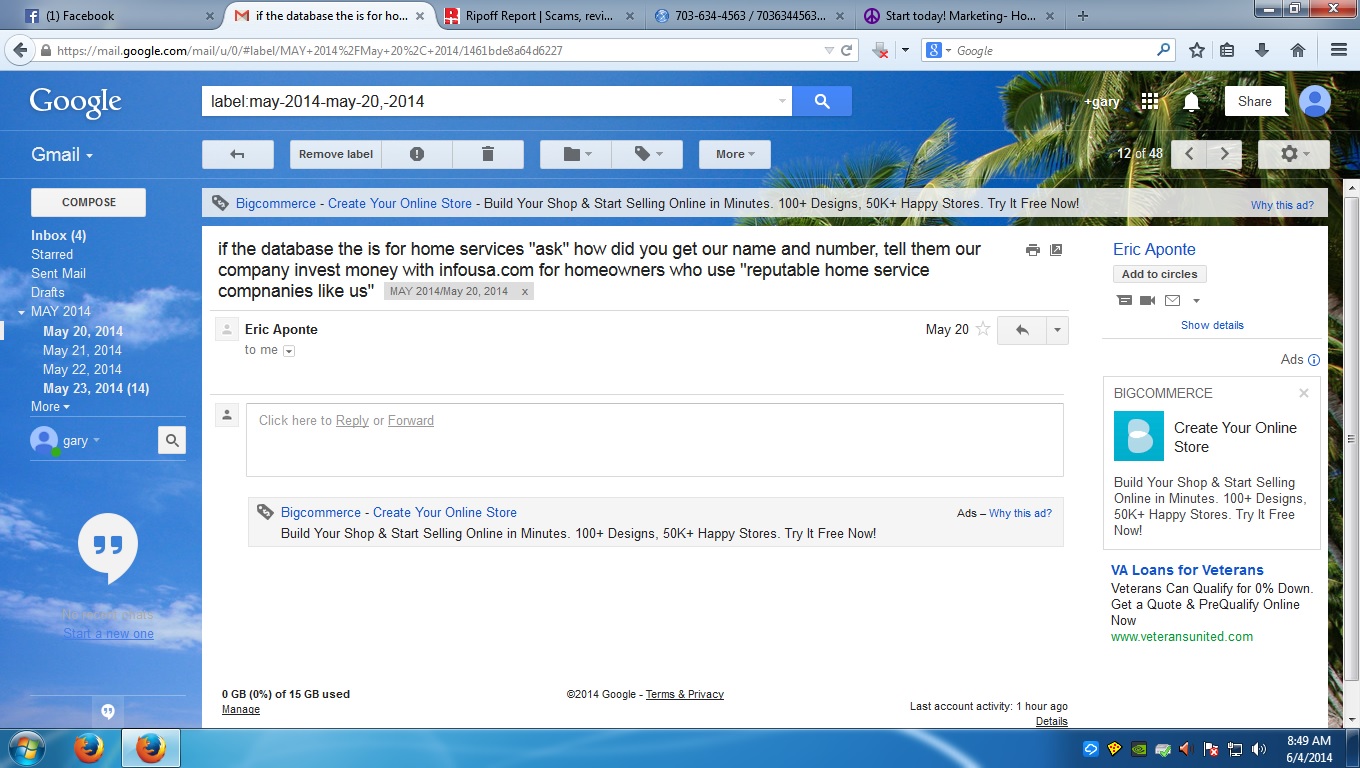Click the Manage storage link
The image size is (1360, 768).
tap(241, 709)
